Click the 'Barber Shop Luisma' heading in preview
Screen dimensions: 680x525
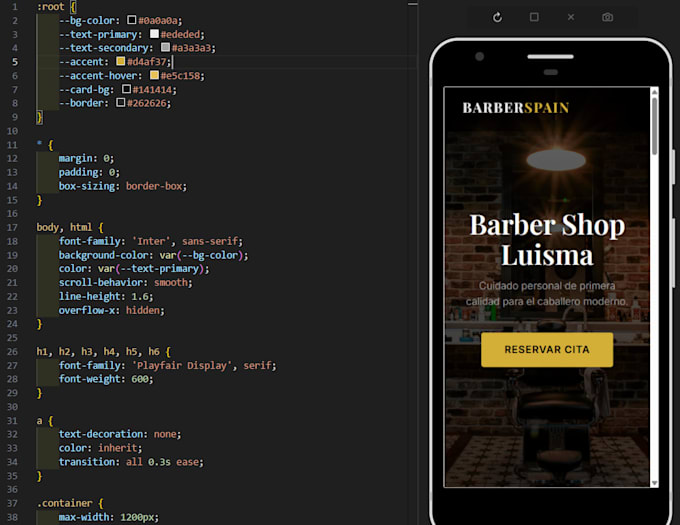coord(547,240)
